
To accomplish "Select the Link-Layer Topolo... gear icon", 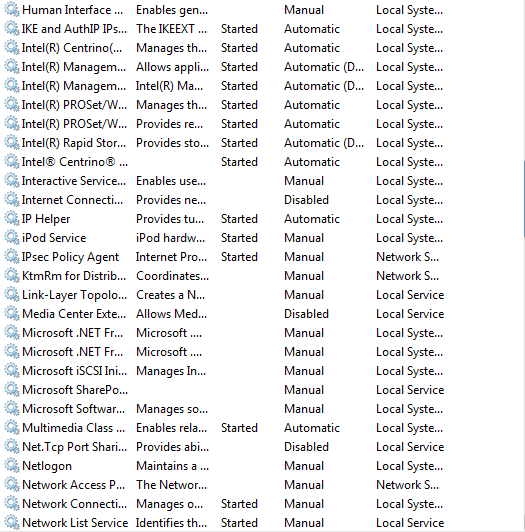I will tap(12, 294).
